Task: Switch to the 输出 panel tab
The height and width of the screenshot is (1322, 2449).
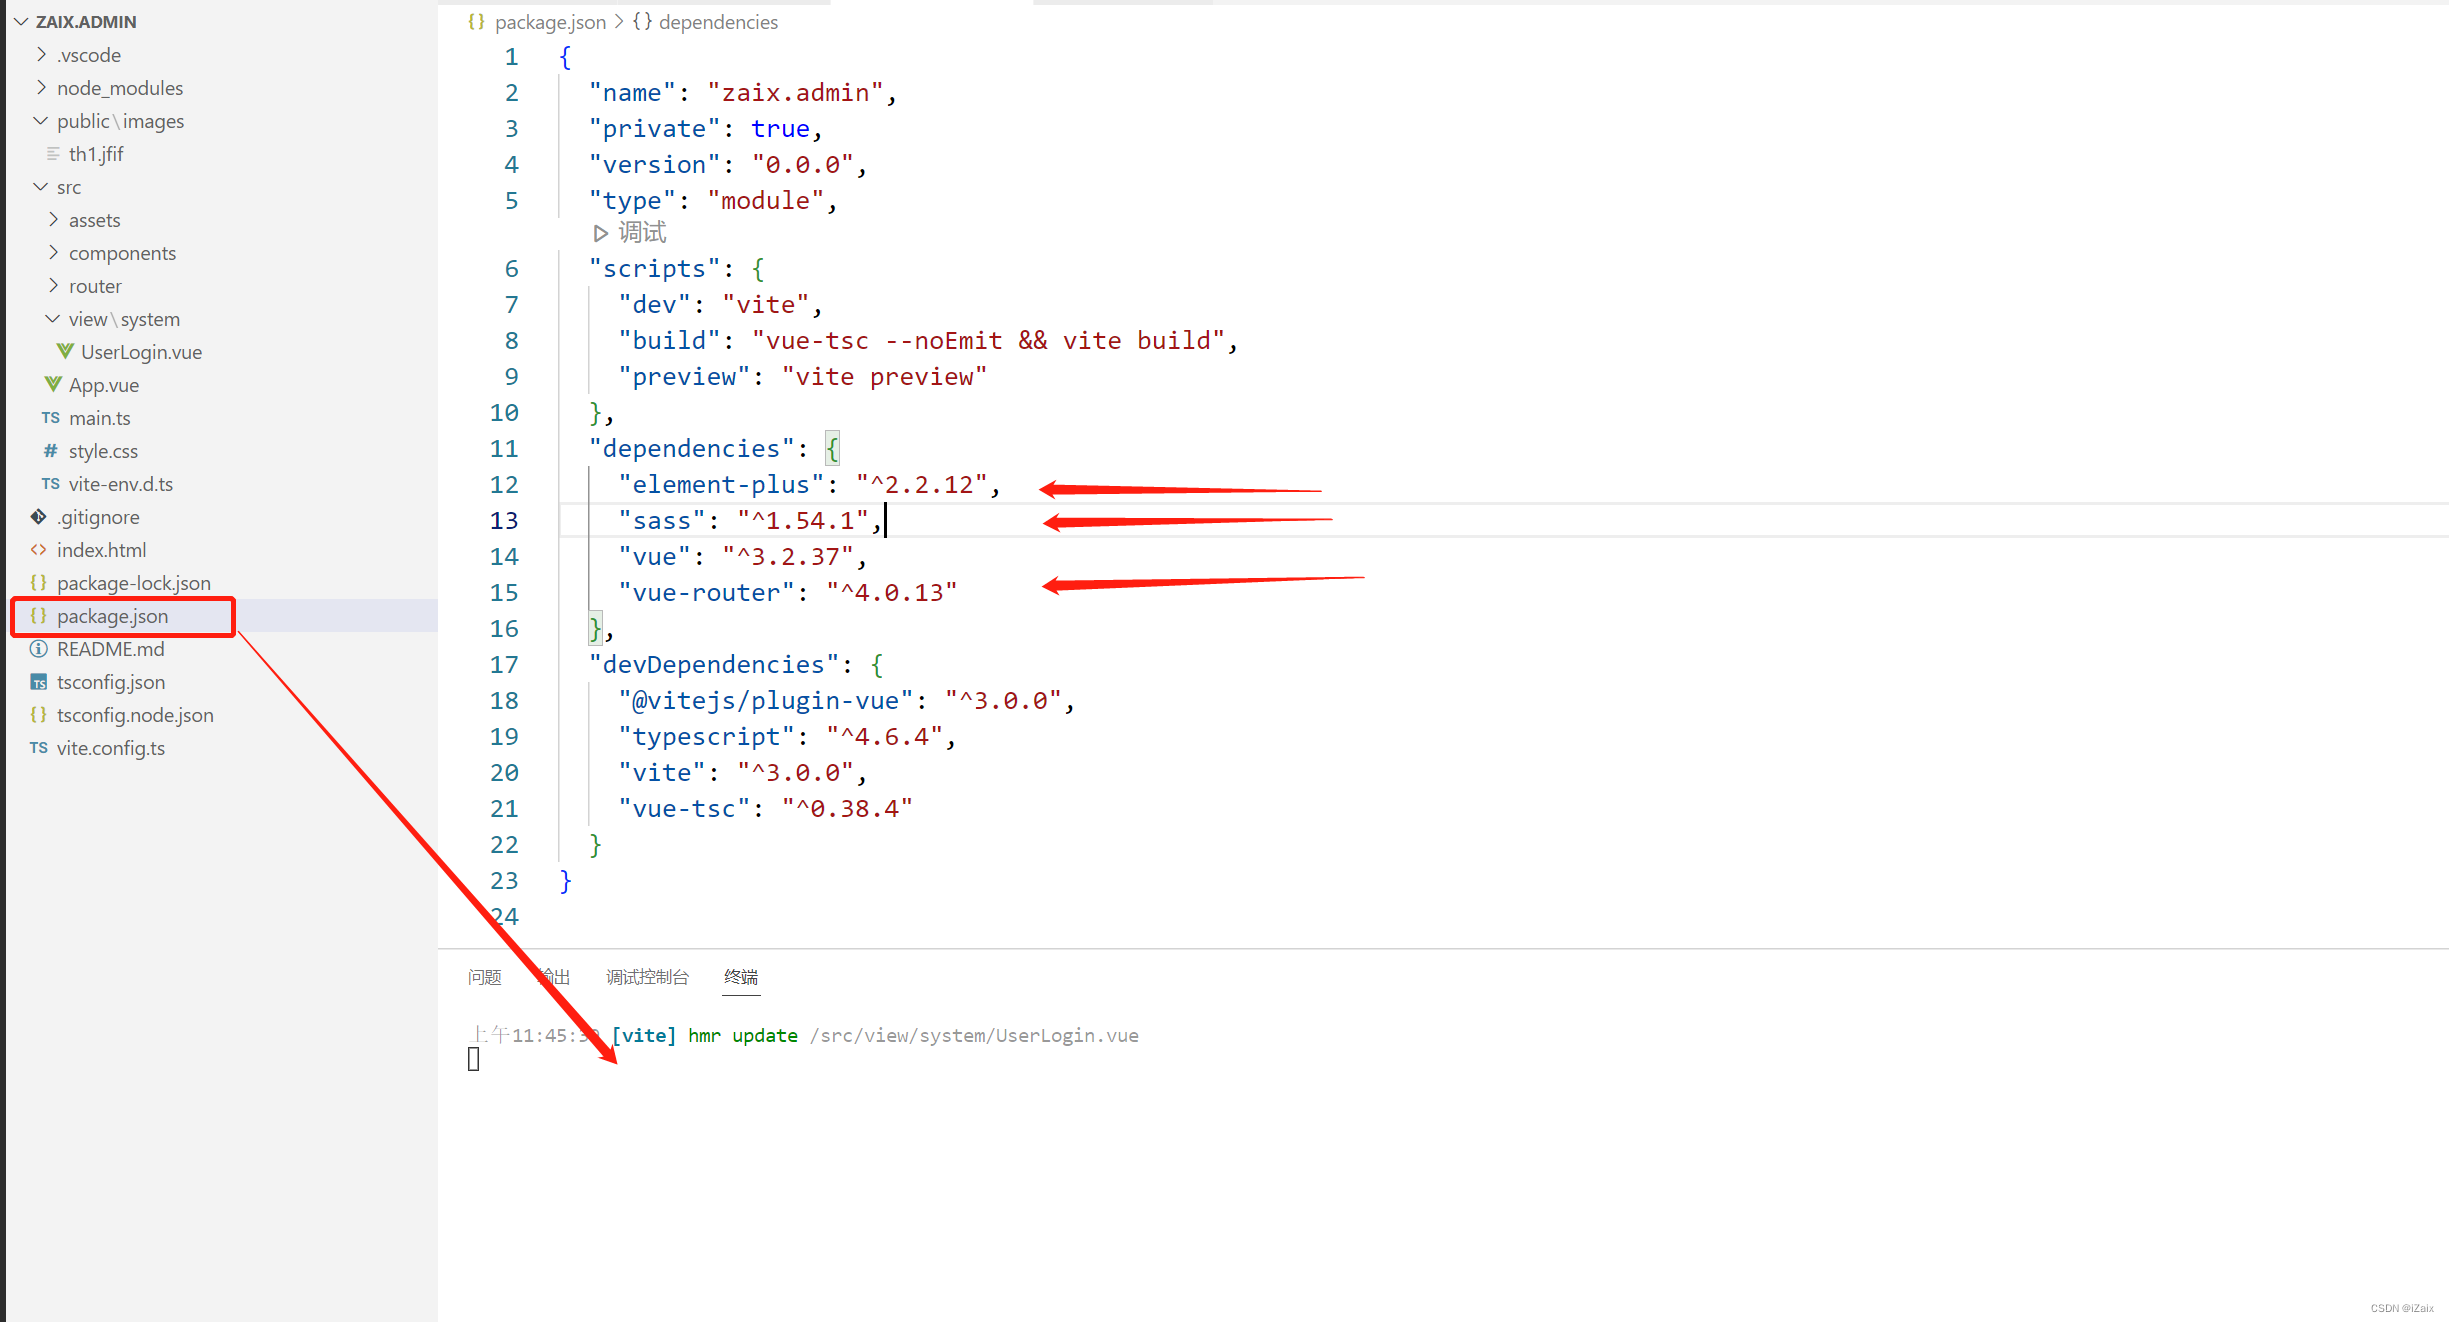Action: [554, 976]
